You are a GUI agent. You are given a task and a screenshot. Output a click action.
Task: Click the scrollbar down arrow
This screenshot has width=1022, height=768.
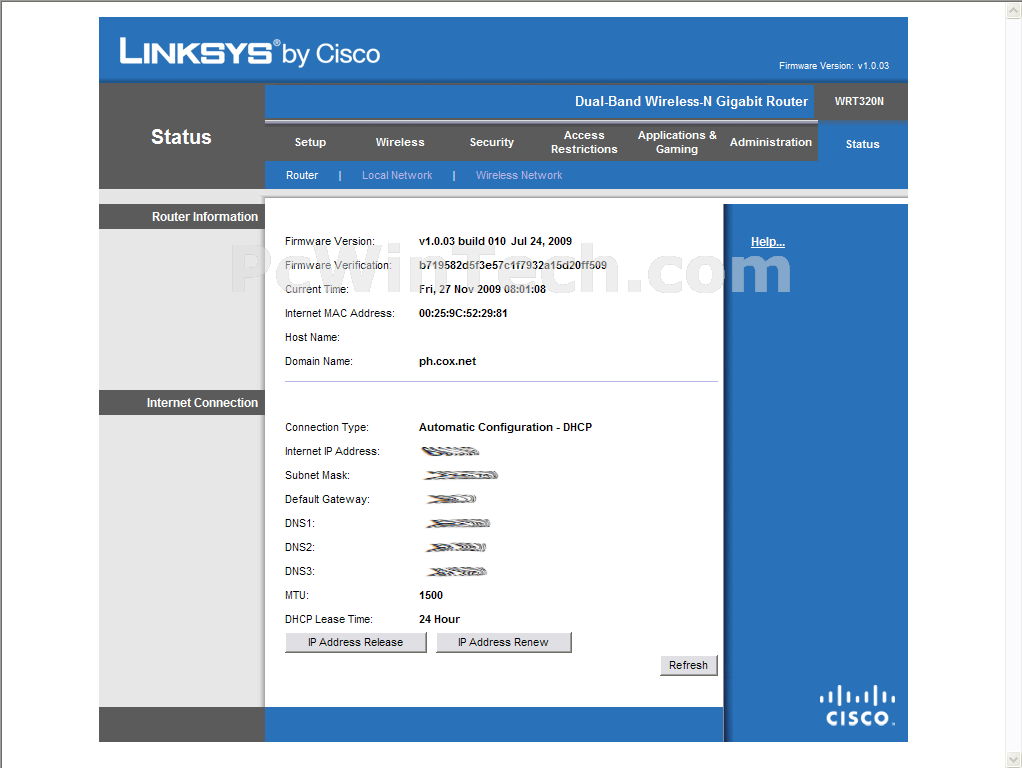click(1014, 760)
